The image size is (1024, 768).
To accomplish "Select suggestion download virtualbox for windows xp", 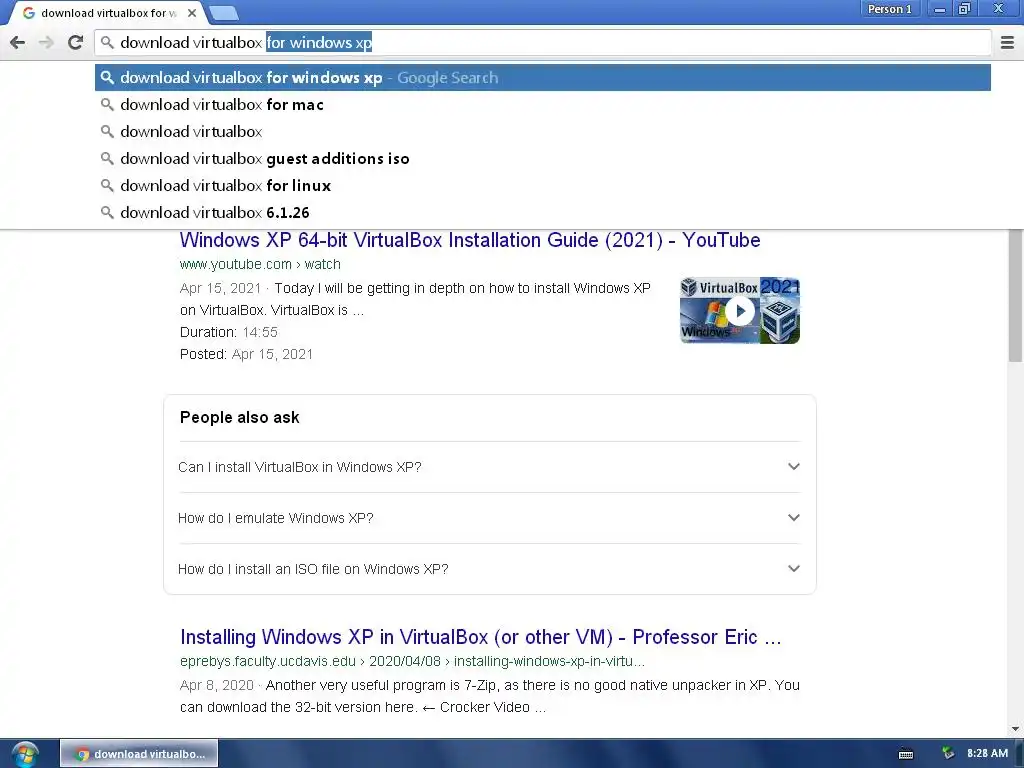I will coord(542,78).
